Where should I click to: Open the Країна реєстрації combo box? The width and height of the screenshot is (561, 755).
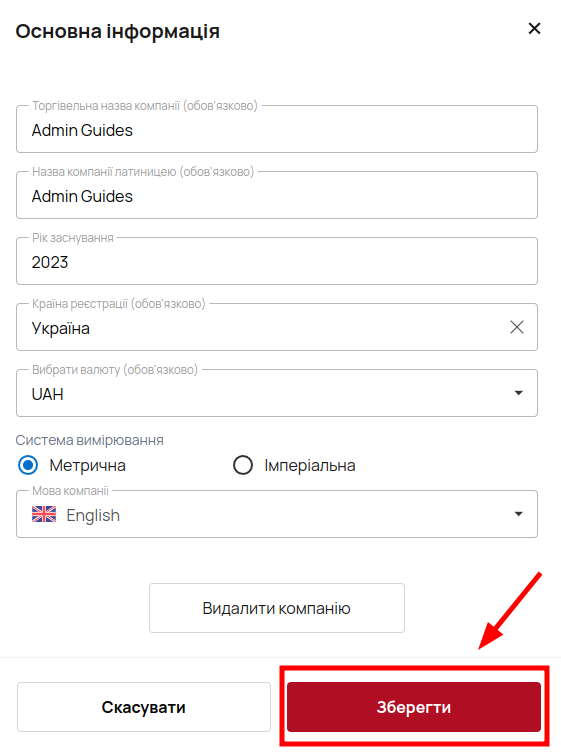coord(277,327)
